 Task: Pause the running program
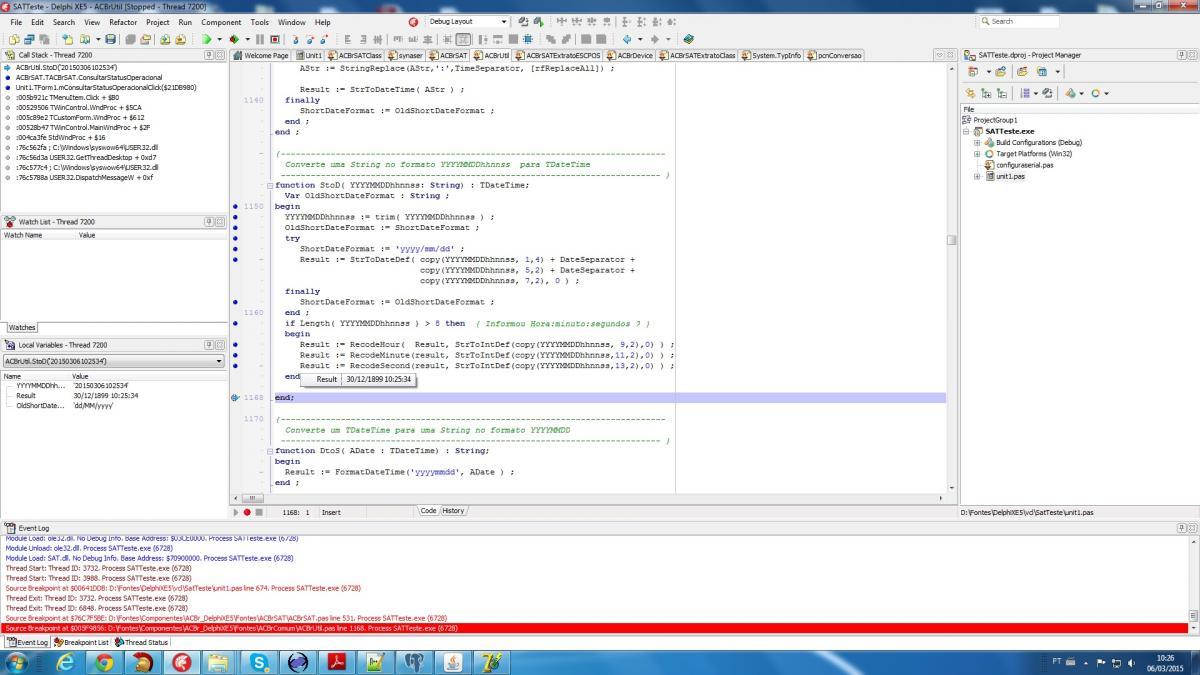tap(259, 39)
